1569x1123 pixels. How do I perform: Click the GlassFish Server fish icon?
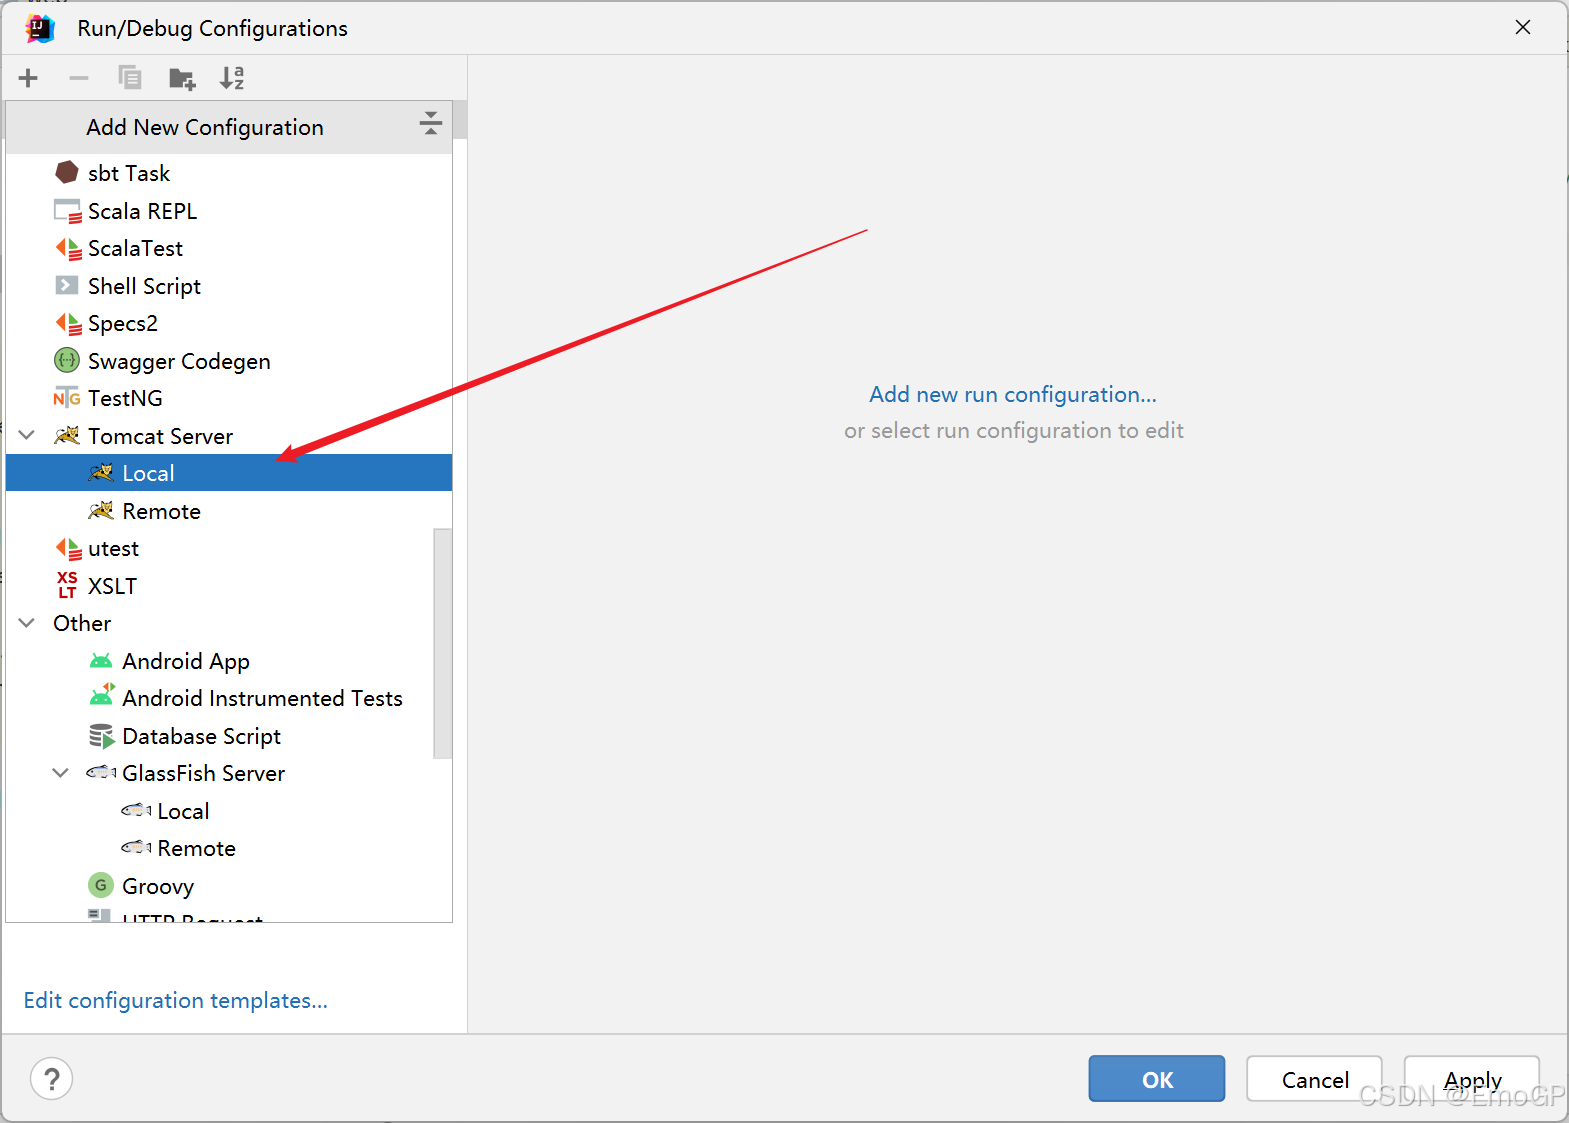pos(101,772)
